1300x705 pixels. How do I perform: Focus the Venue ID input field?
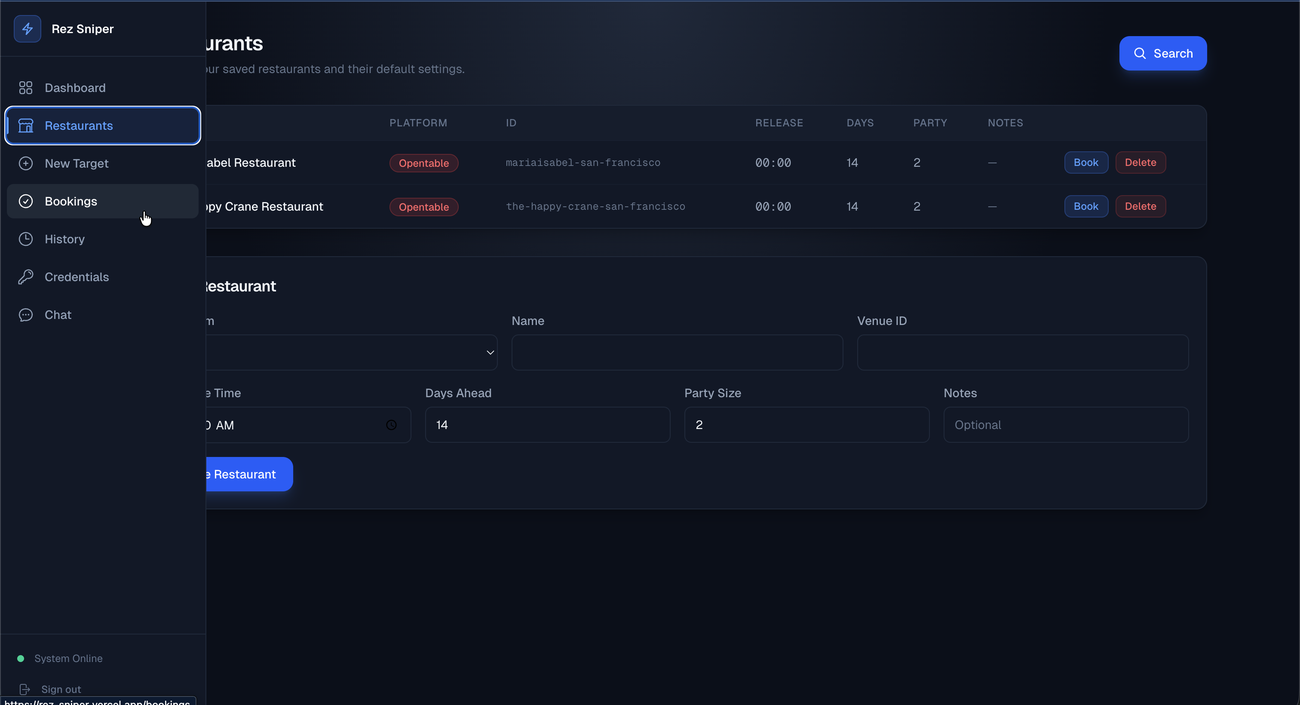[1022, 353]
